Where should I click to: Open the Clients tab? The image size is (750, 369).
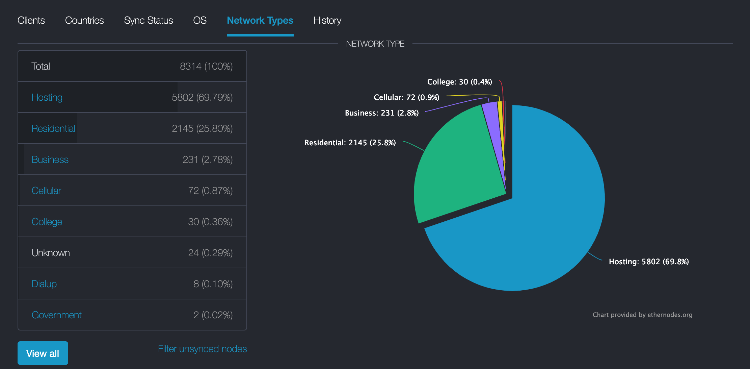point(31,21)
